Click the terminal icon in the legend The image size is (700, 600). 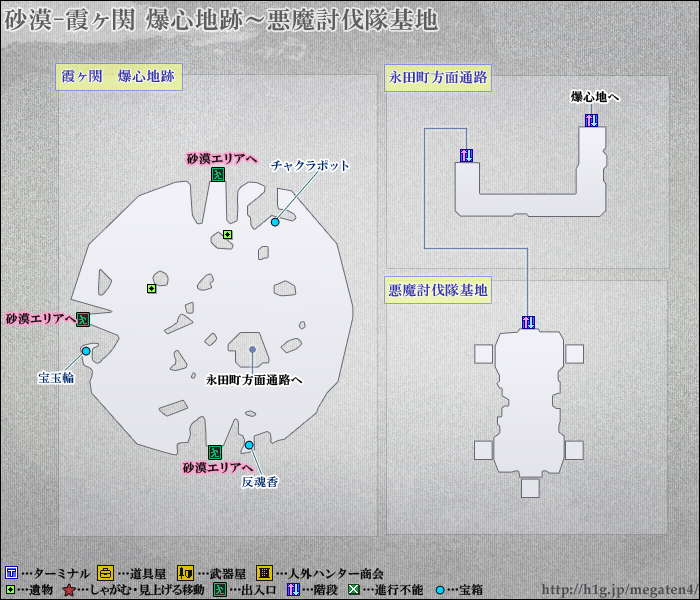point(10,573)
